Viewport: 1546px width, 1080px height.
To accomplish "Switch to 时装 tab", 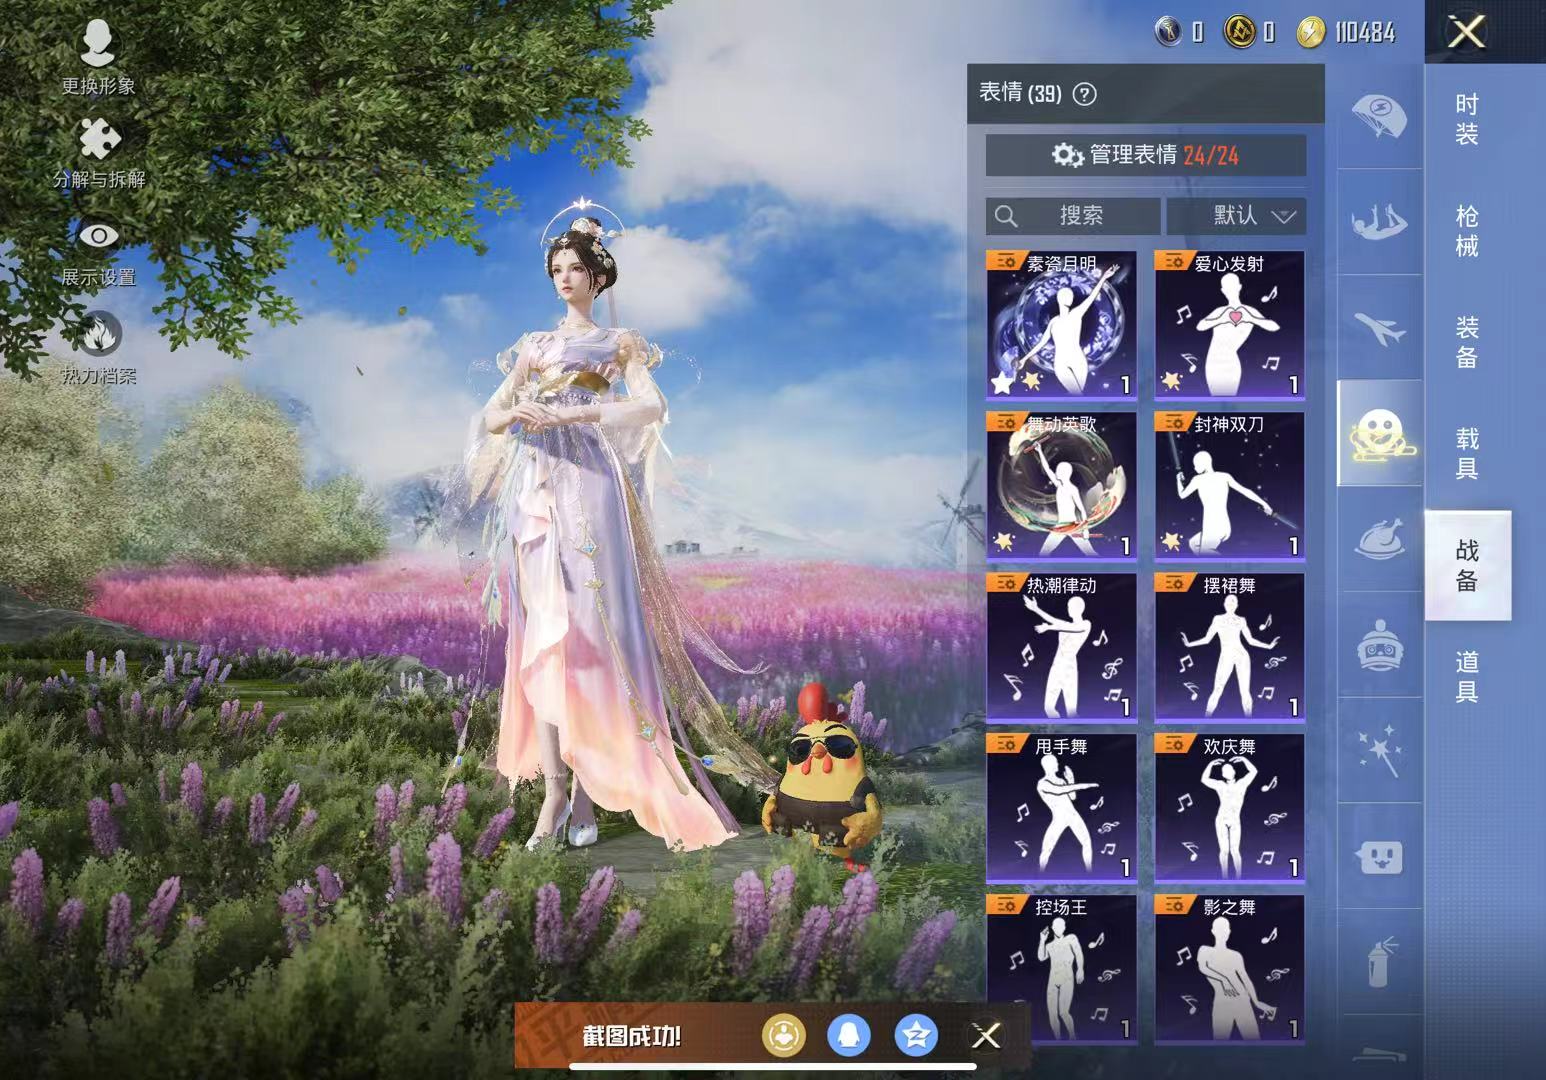I will [x=1467, y=119].
